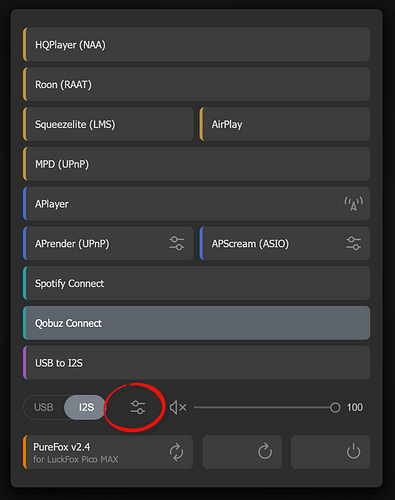Image resolution: width=395 pixels, height=500 pixels.
Task: Choose Squeezelite (LMS) player
Action: (x=108, y=124)
